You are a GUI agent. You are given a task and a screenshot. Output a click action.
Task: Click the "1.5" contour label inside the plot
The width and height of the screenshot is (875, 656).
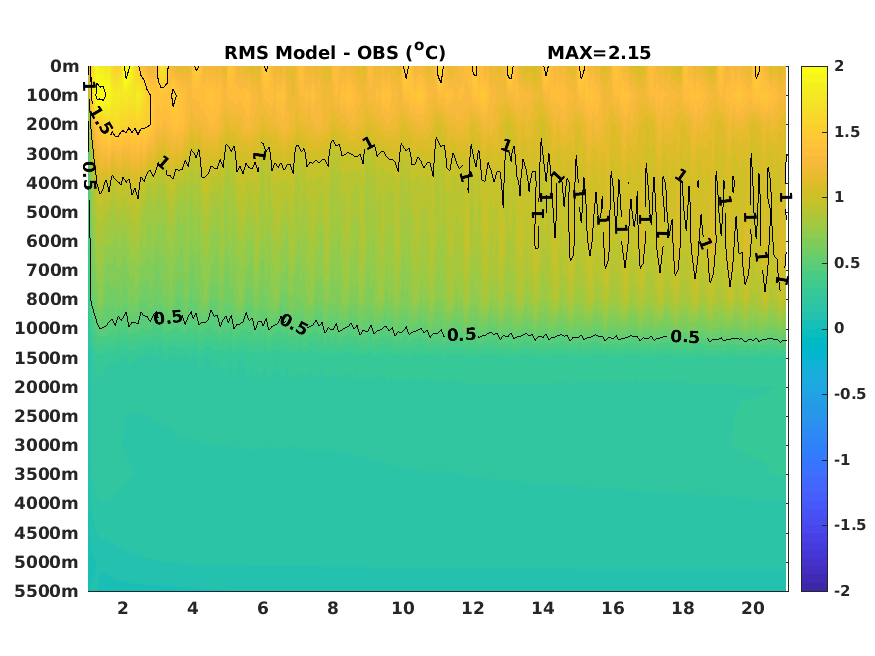pos(100,120)
